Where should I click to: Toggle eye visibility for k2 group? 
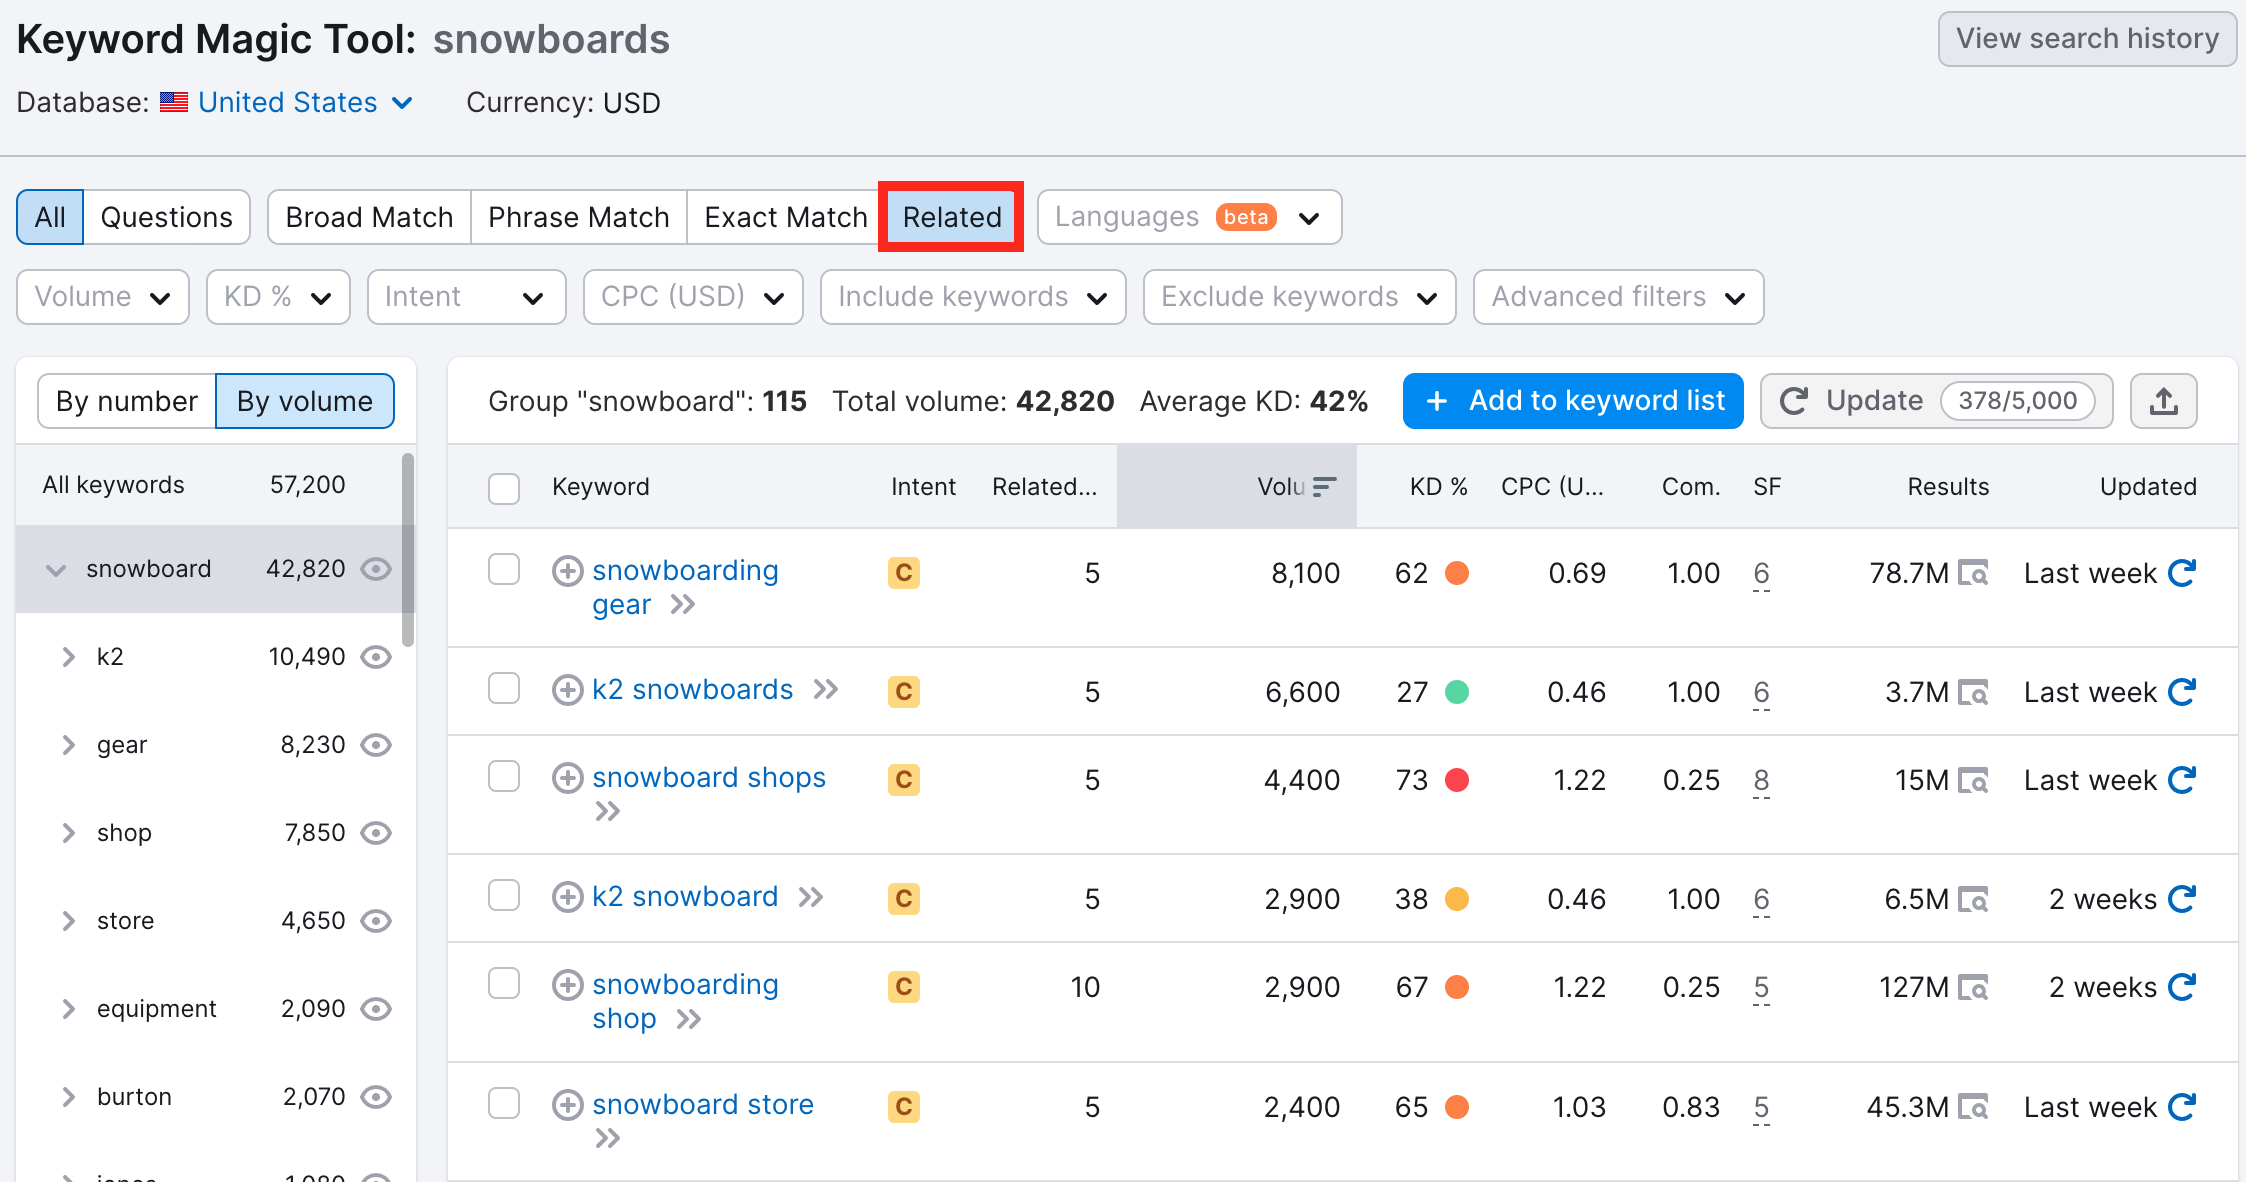pyautogui.click(x=376, y=657)
